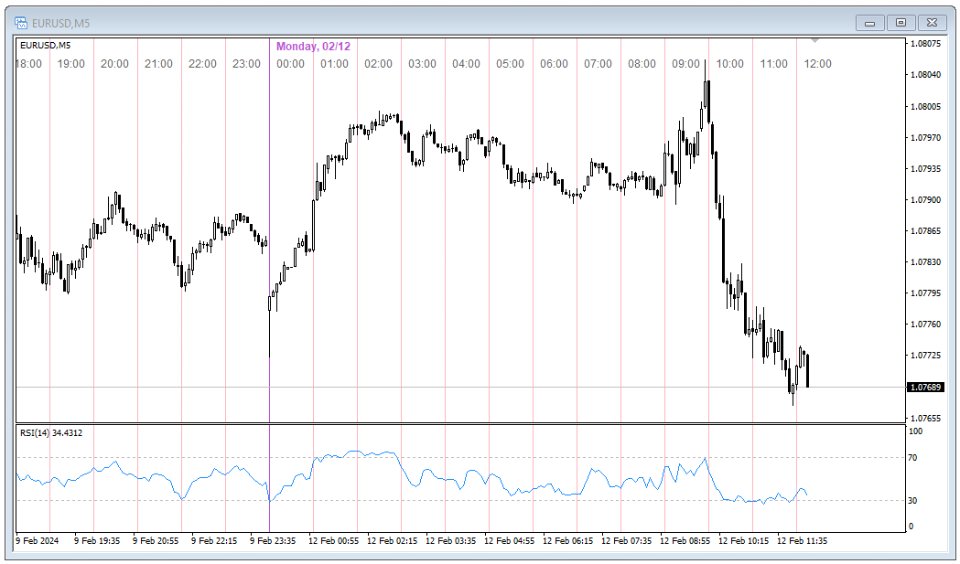960x564 pixels.
Task: Click the 12 Feb 02:15 time axis label
Action: 393,540
